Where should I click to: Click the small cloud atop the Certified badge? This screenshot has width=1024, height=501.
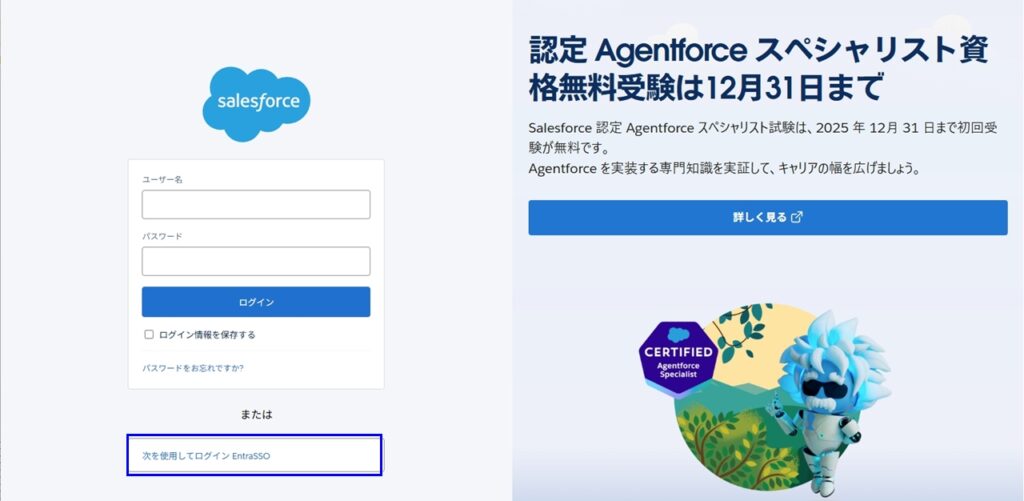coord(678,334)
